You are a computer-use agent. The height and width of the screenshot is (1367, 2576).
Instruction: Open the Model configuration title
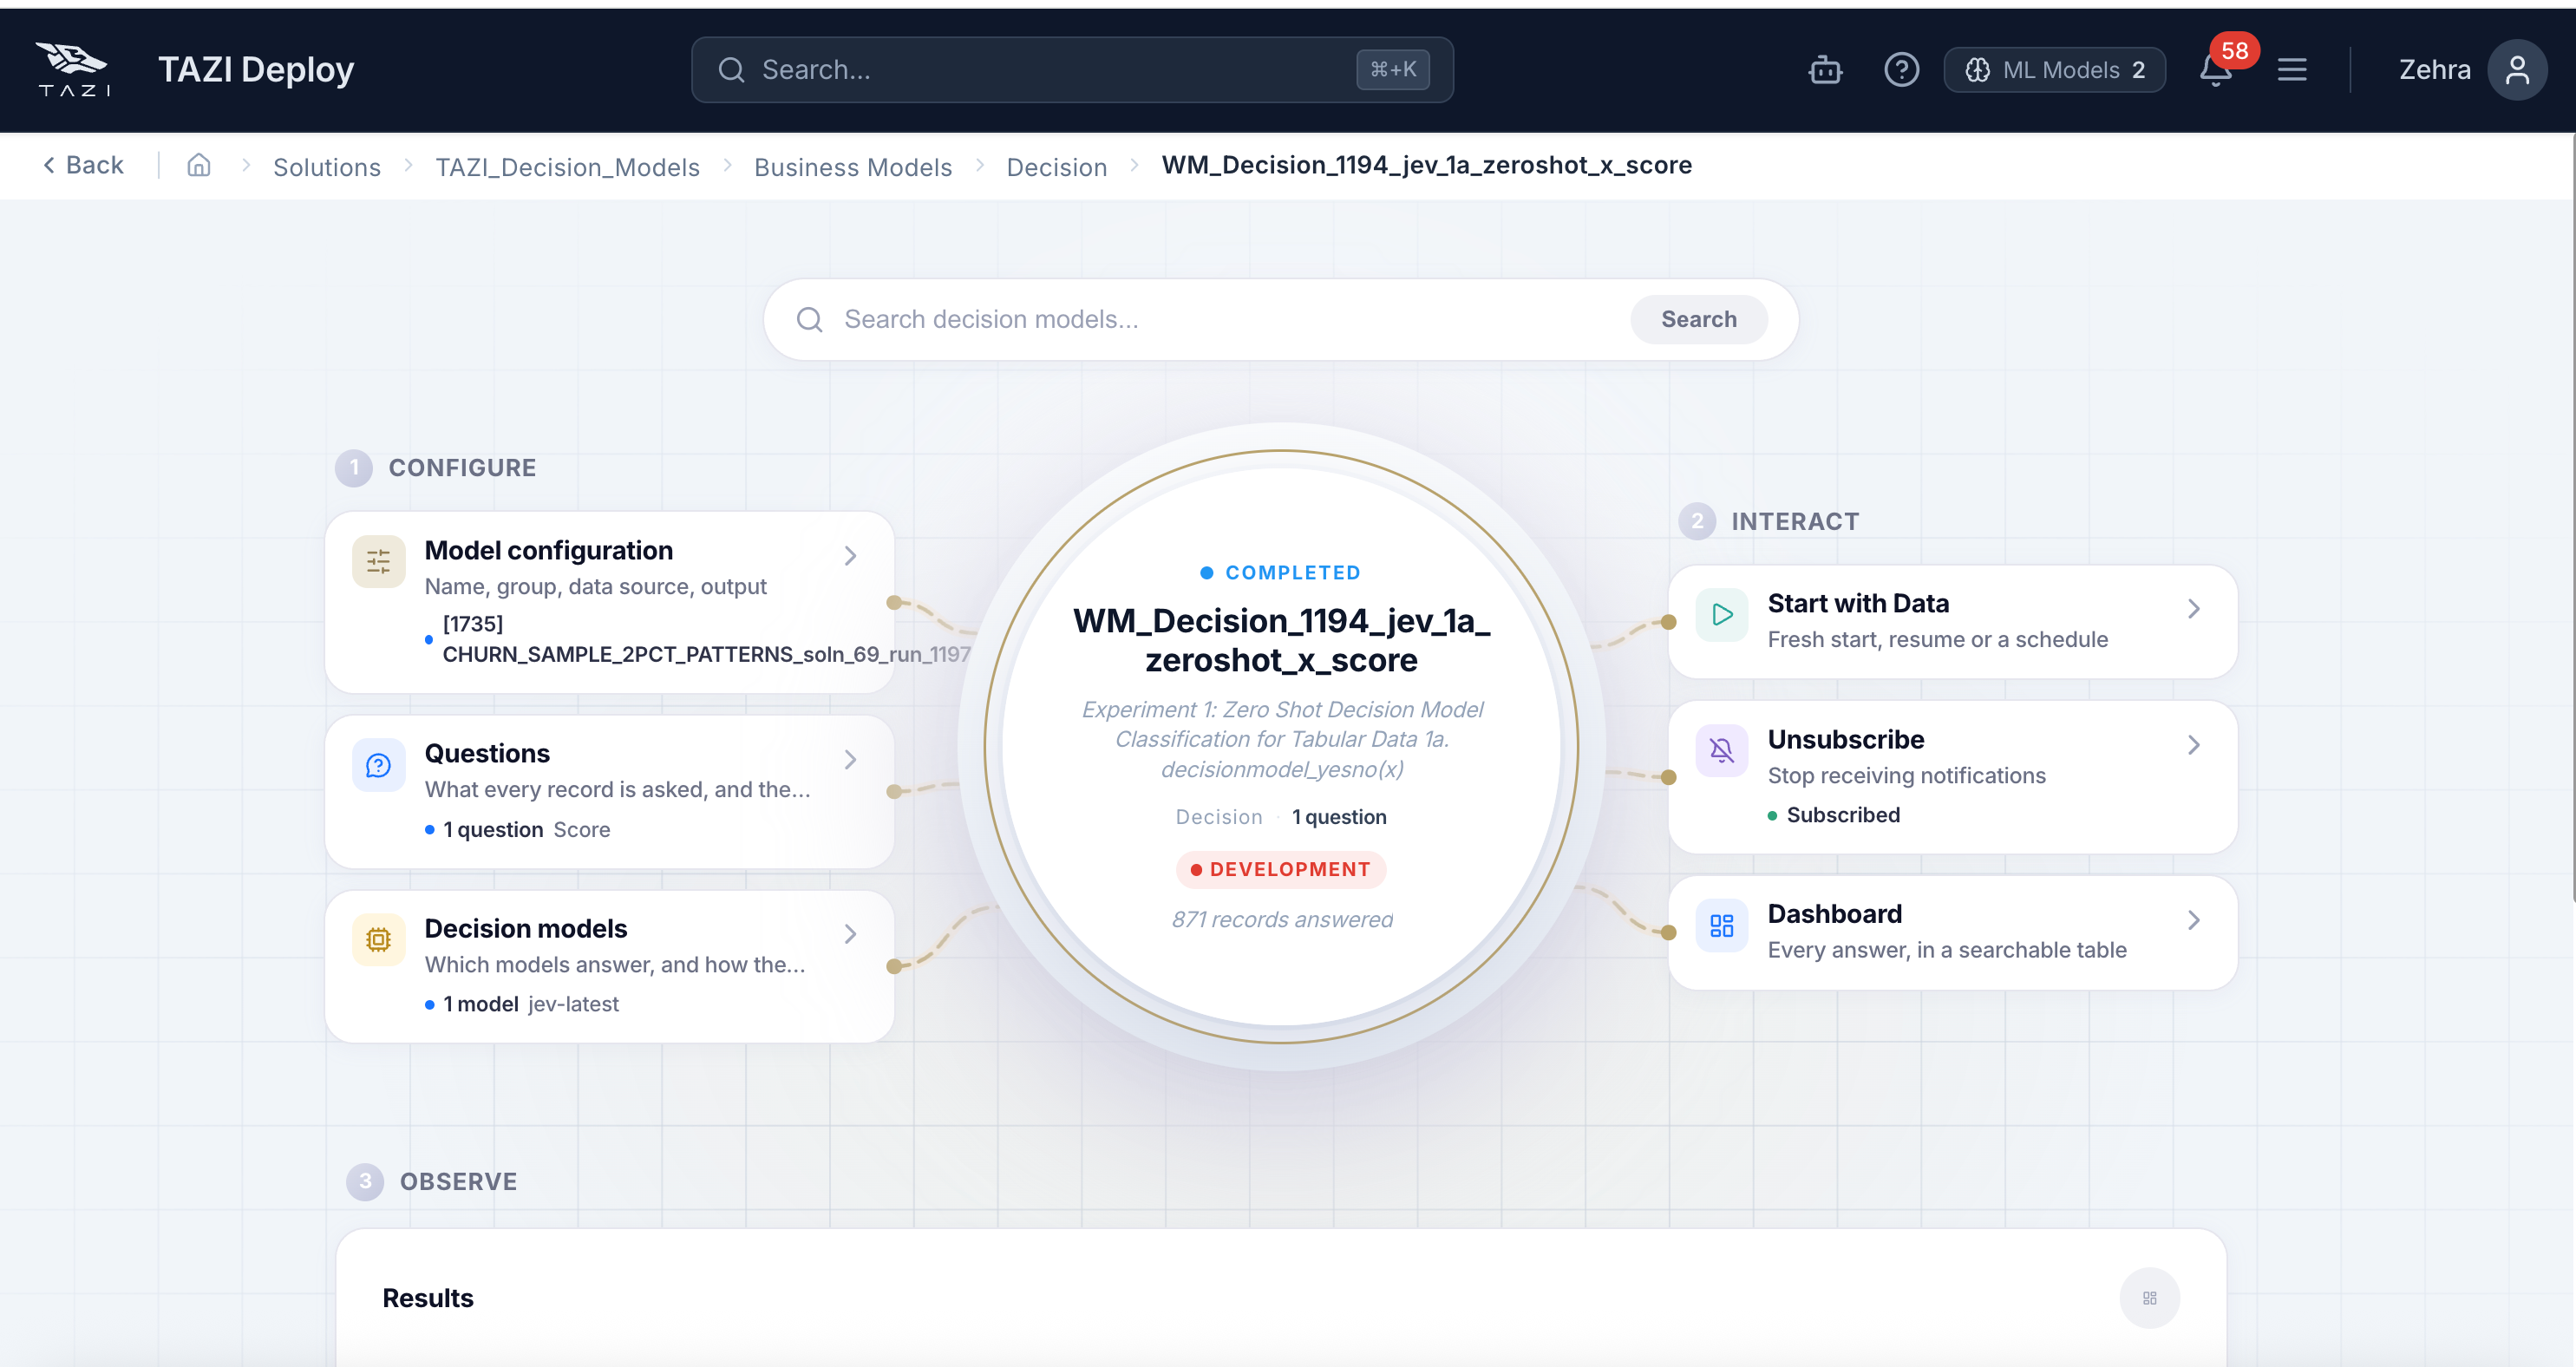[x=548, y=551]
